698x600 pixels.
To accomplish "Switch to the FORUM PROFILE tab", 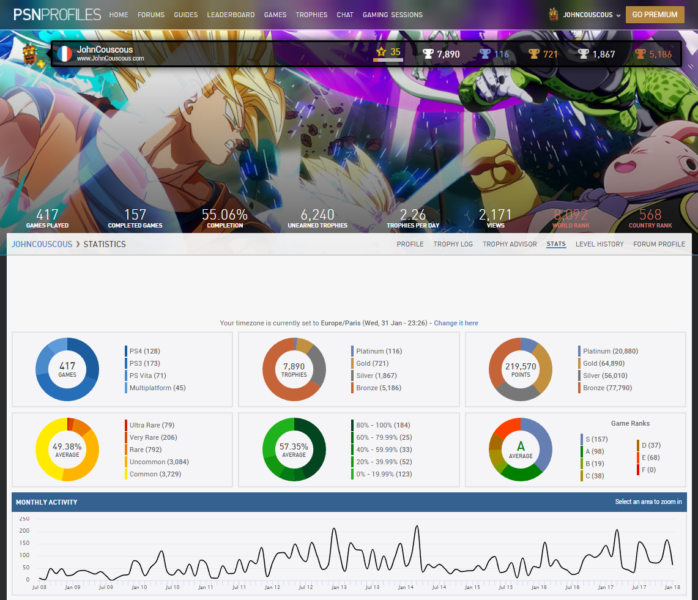I will coord(659,244).
